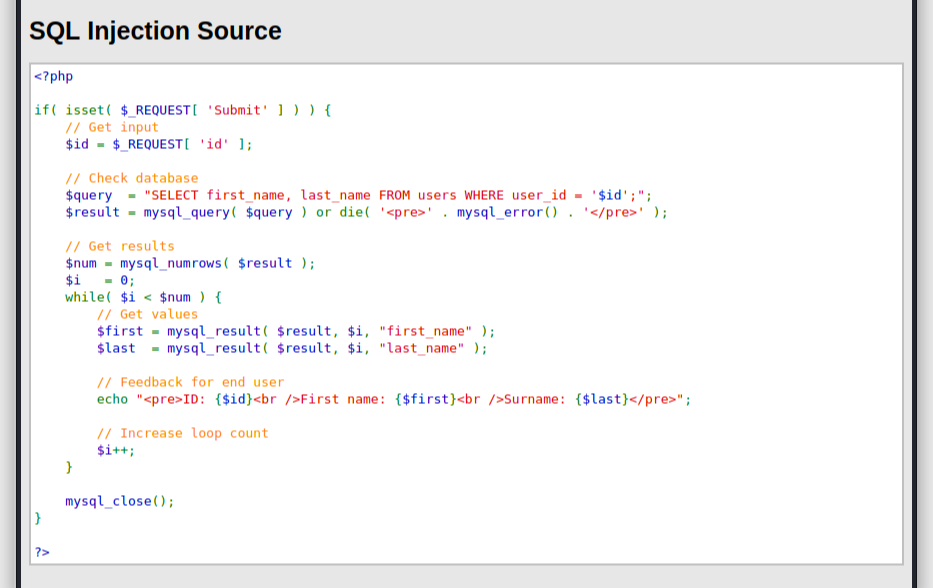Click the 'while( $i < $num ) {' line

pos(143,297)
